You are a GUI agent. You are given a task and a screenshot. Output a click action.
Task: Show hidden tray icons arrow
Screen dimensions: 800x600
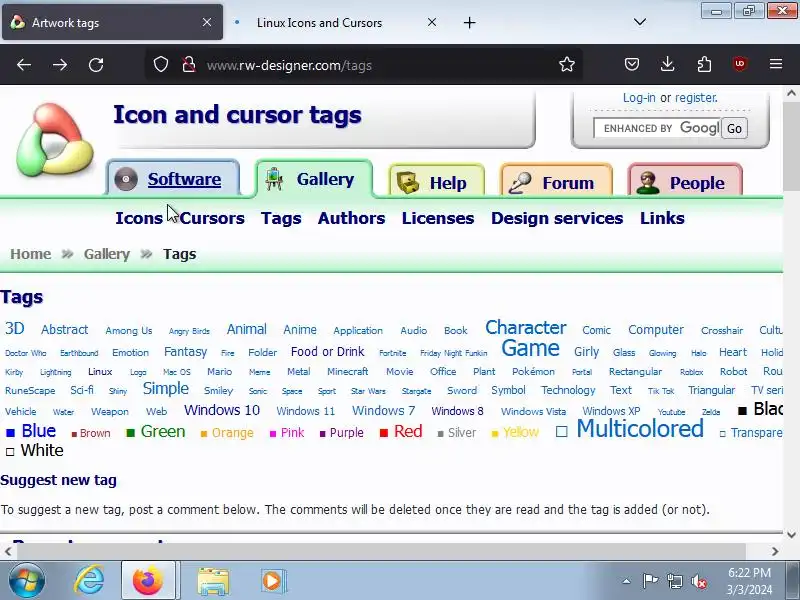[626, 581]
